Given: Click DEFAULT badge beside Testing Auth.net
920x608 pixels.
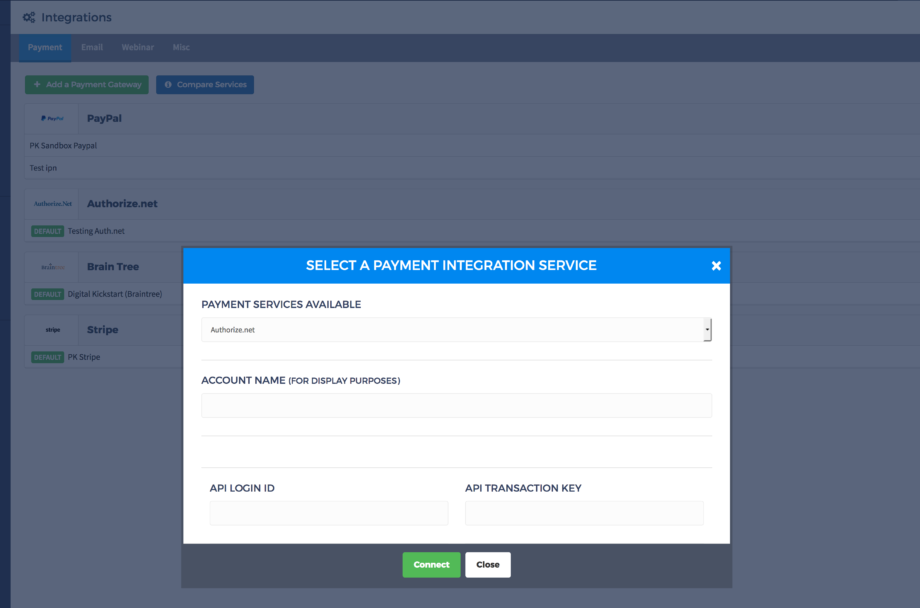Looking at the screenshot, I should coord(48,231).
